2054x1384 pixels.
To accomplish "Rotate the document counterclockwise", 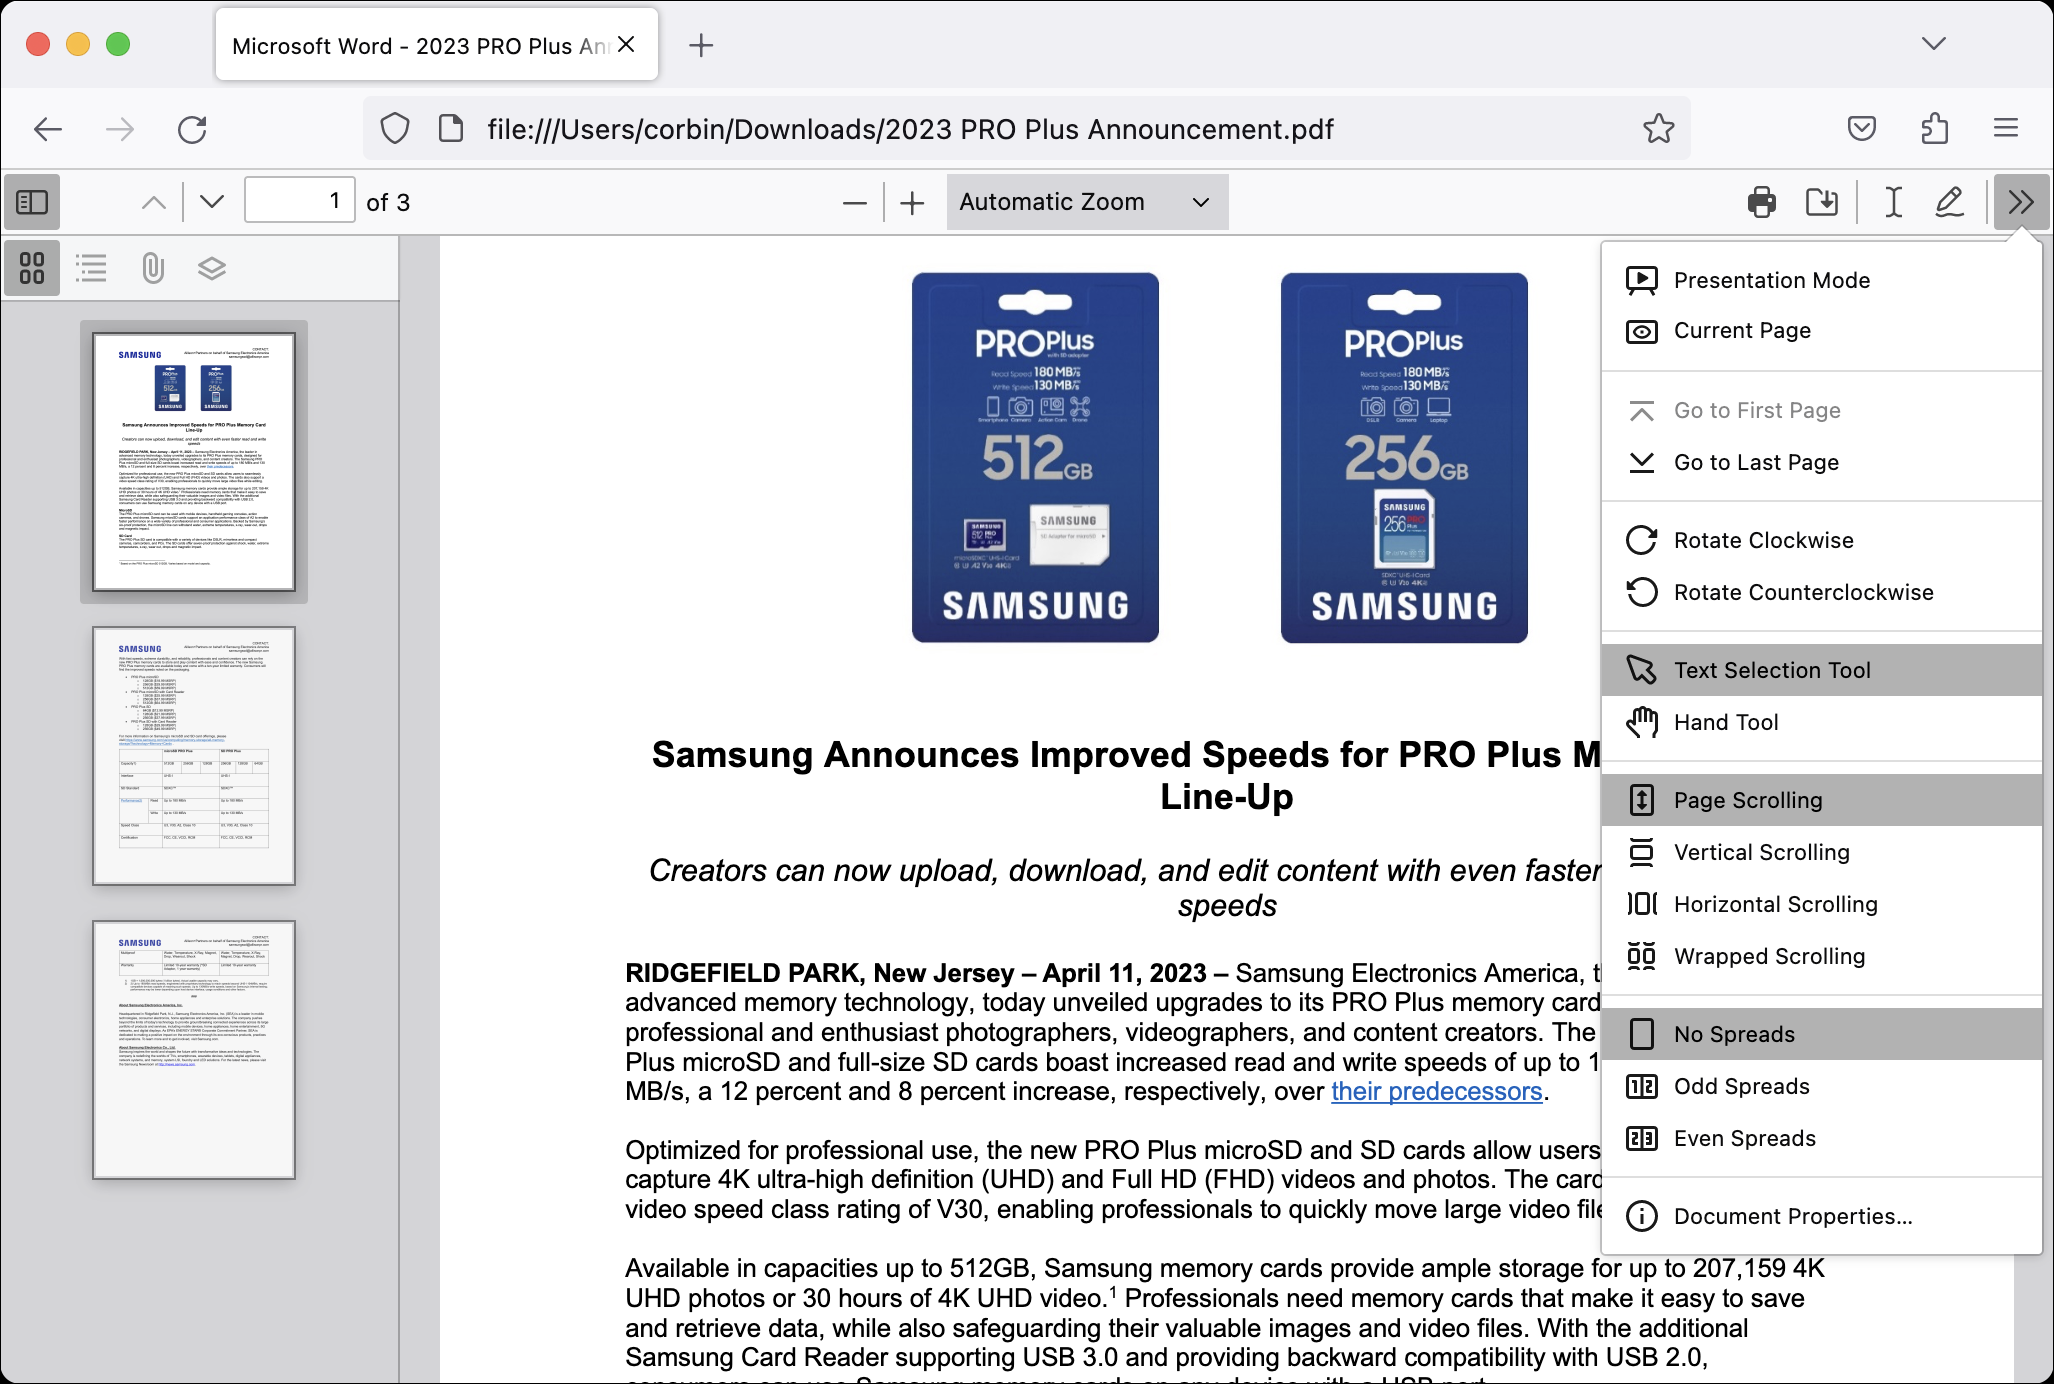I will [x=1821, y=592].
